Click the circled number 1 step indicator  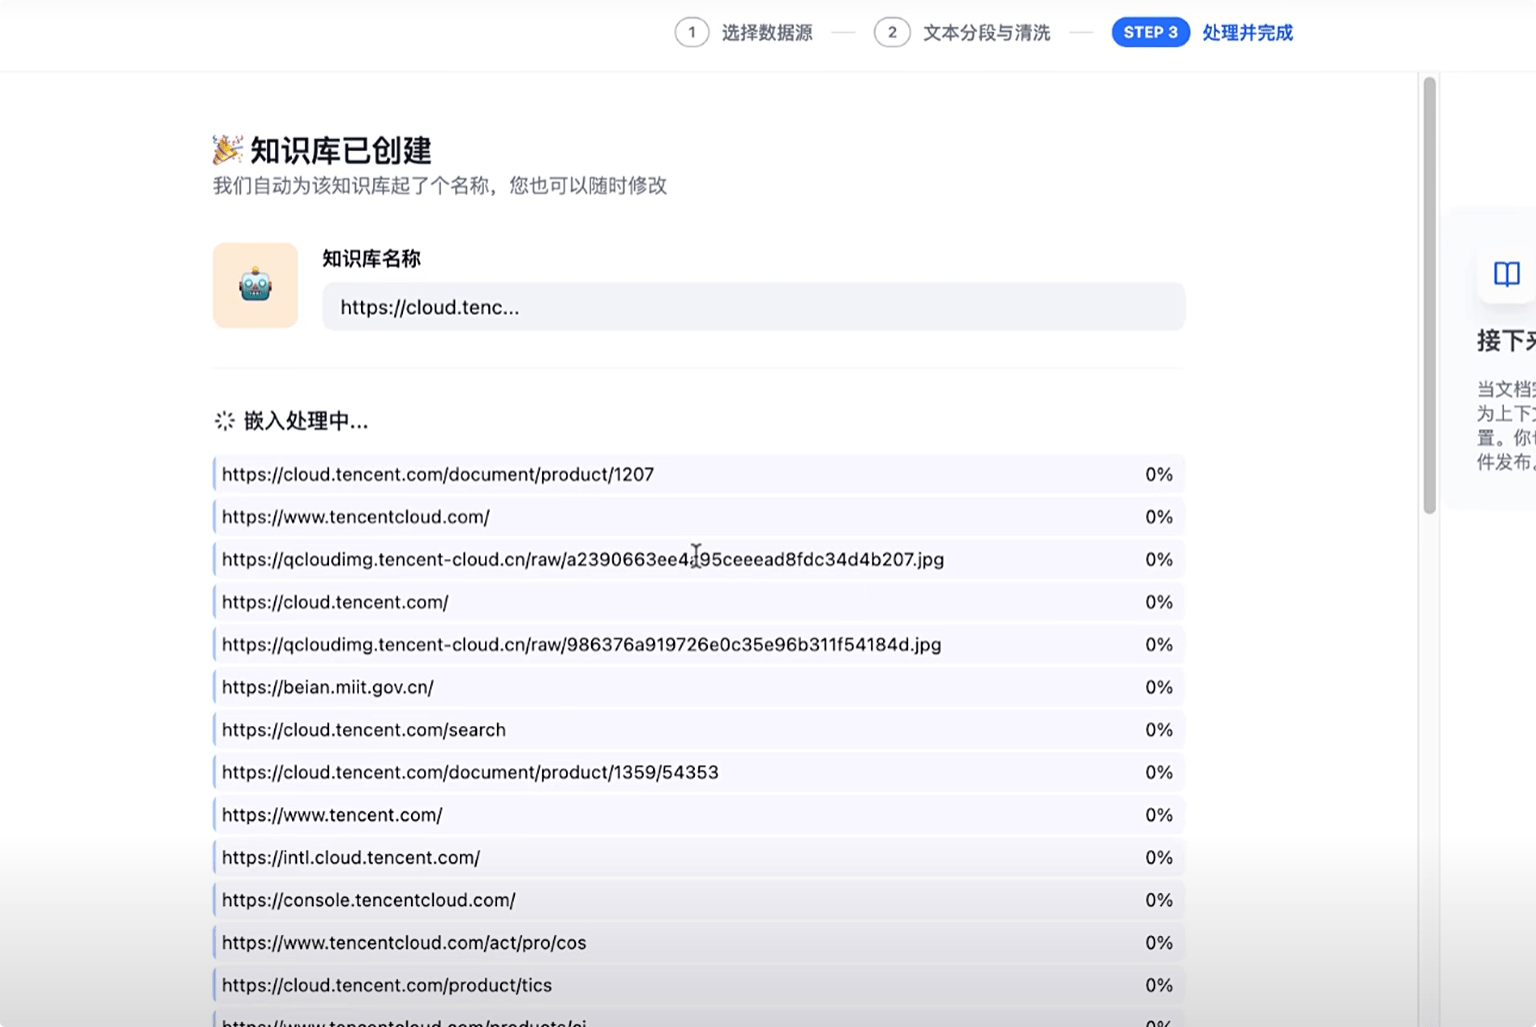(692, 32)
